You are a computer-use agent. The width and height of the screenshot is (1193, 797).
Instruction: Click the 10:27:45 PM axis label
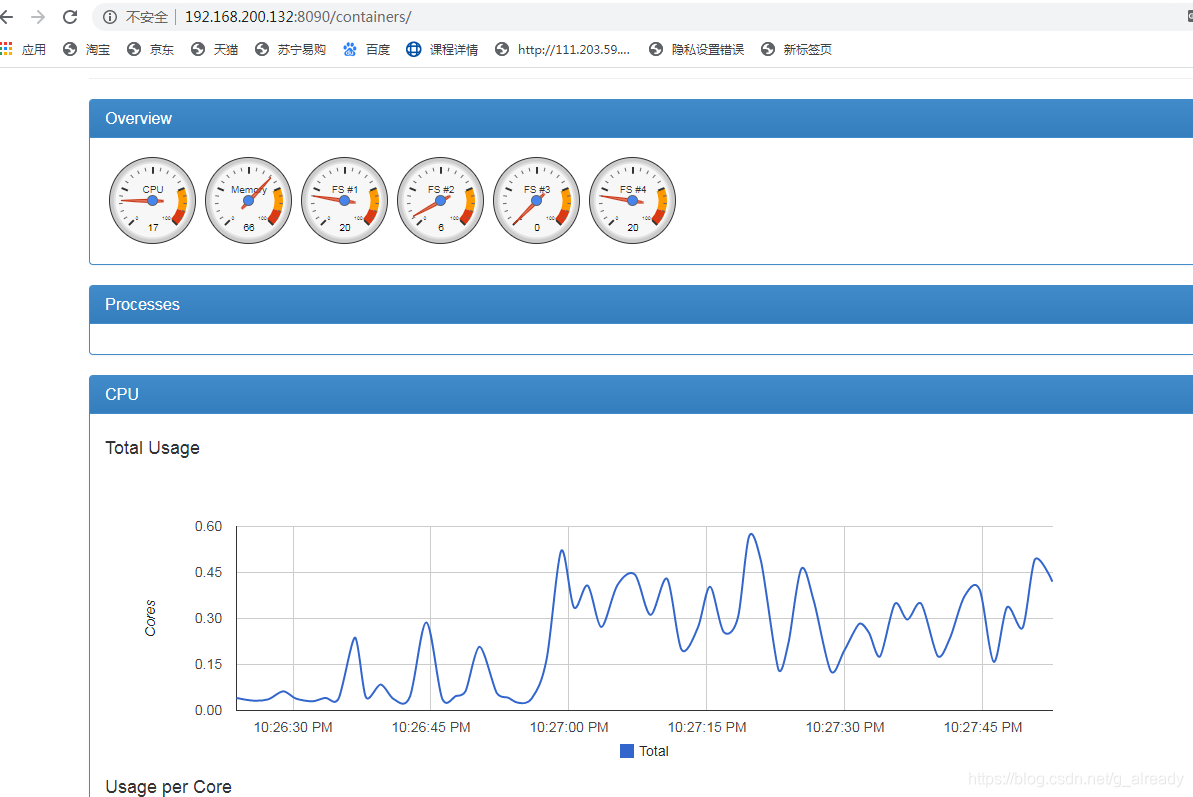[983, 727]
